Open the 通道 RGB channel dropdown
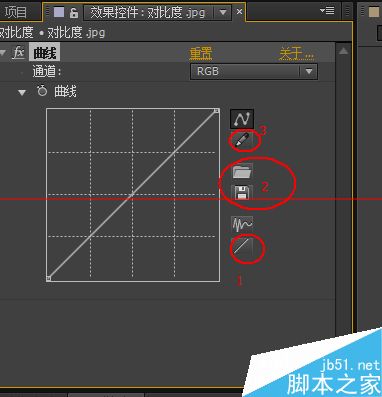This screenshot has height=397, width=382. pyautogui.click(x=254, y=71)
